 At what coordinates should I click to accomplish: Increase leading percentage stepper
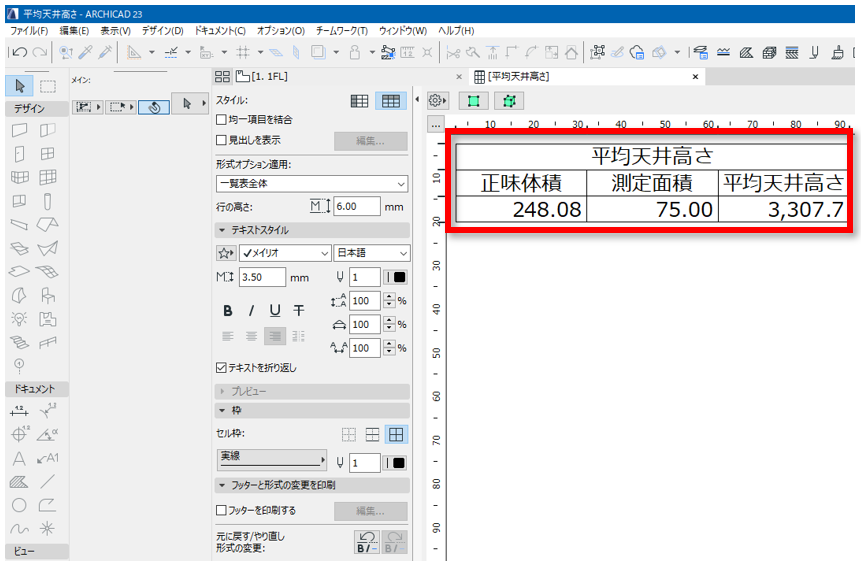[x=389, y=297]
